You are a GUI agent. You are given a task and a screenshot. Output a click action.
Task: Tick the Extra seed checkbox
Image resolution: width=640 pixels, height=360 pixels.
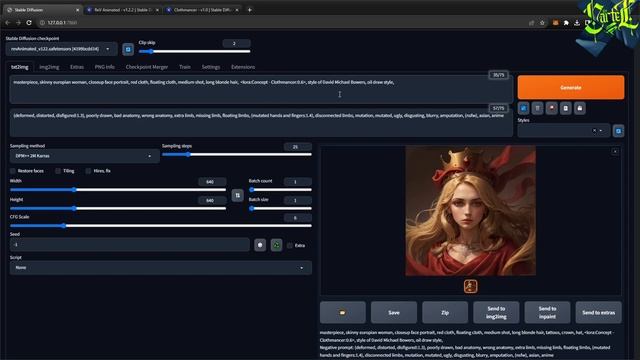tap(290, 245)
